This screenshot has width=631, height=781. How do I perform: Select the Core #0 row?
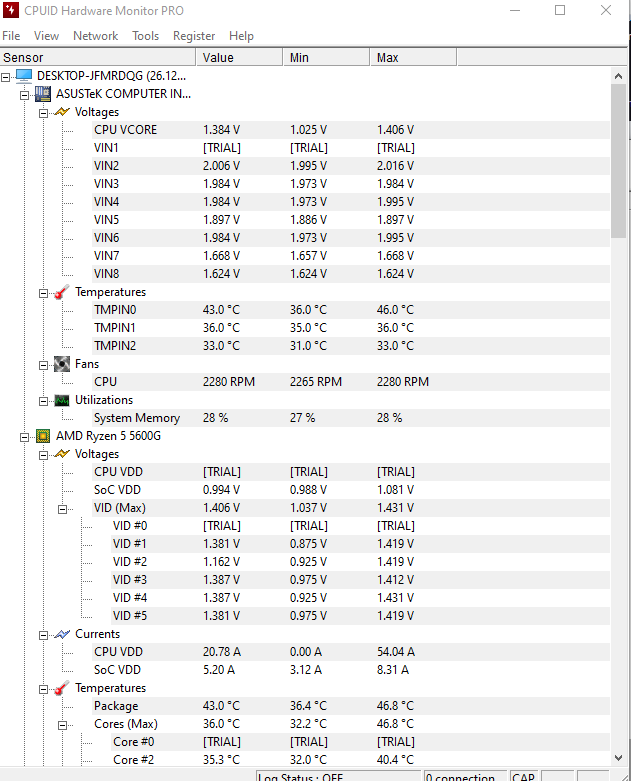361,742
